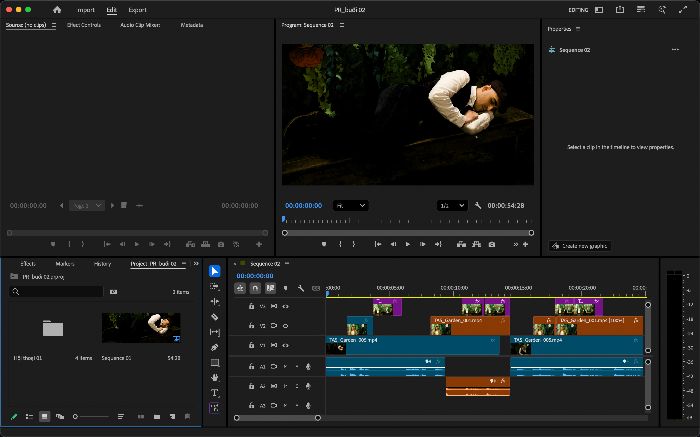Open Program monitor button editor plus

pos(525,244)
